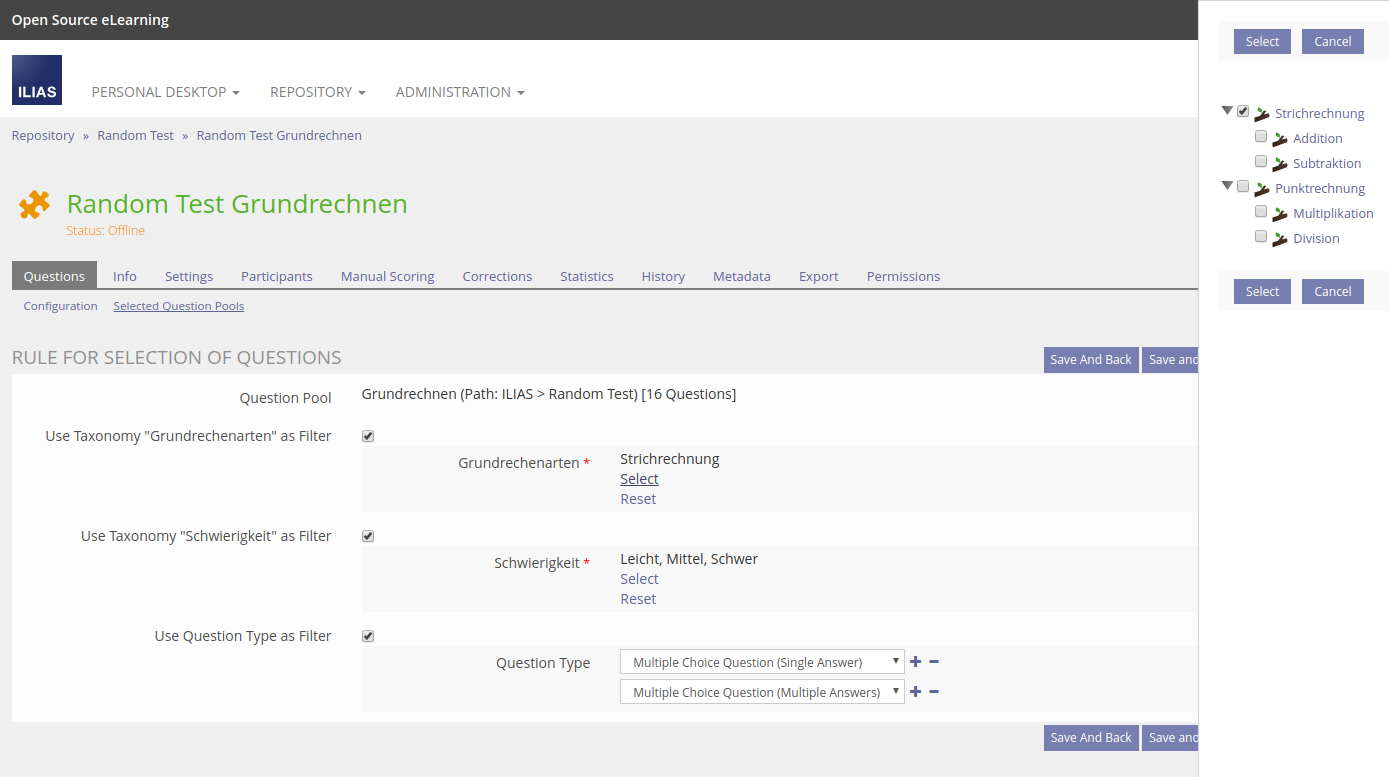1389x777 pixels.
Task: Click Cancel button at top of panel
Action: [1332, 41]
